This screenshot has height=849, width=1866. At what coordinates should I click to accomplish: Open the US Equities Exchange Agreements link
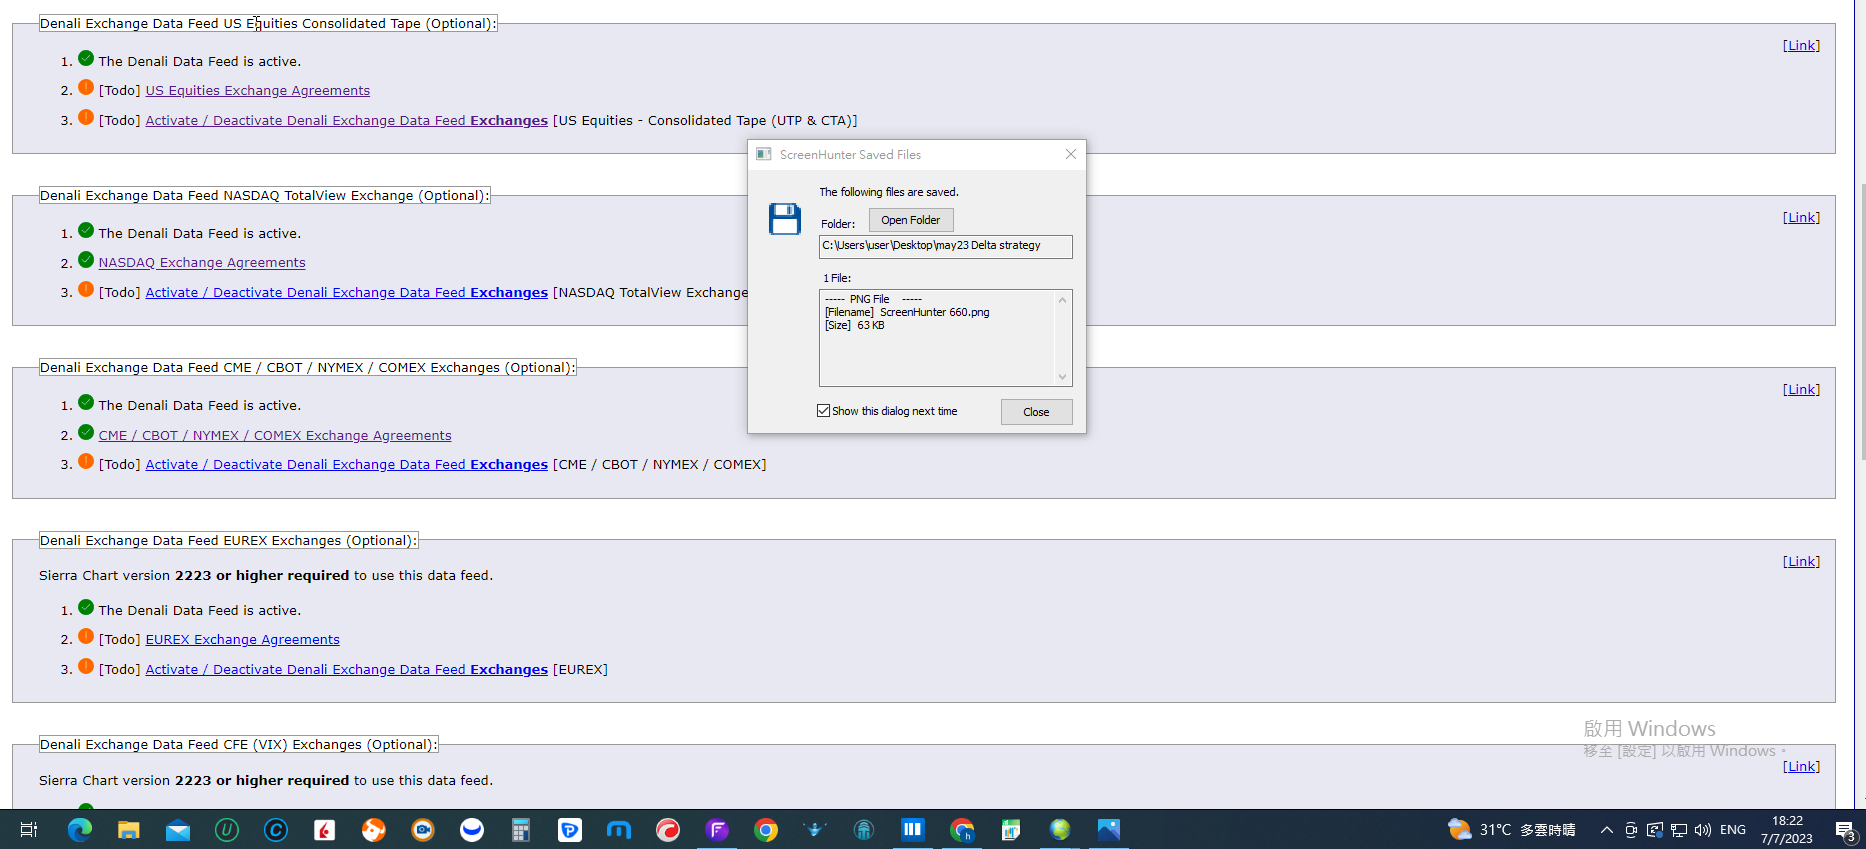tap(258, 91)
